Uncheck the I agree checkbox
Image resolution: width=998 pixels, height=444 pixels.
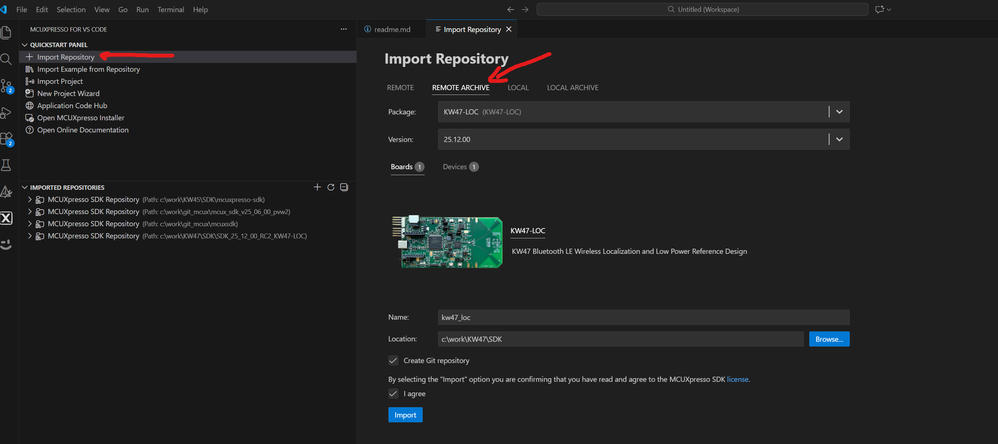pyautogui.click(x=394, y=394)
